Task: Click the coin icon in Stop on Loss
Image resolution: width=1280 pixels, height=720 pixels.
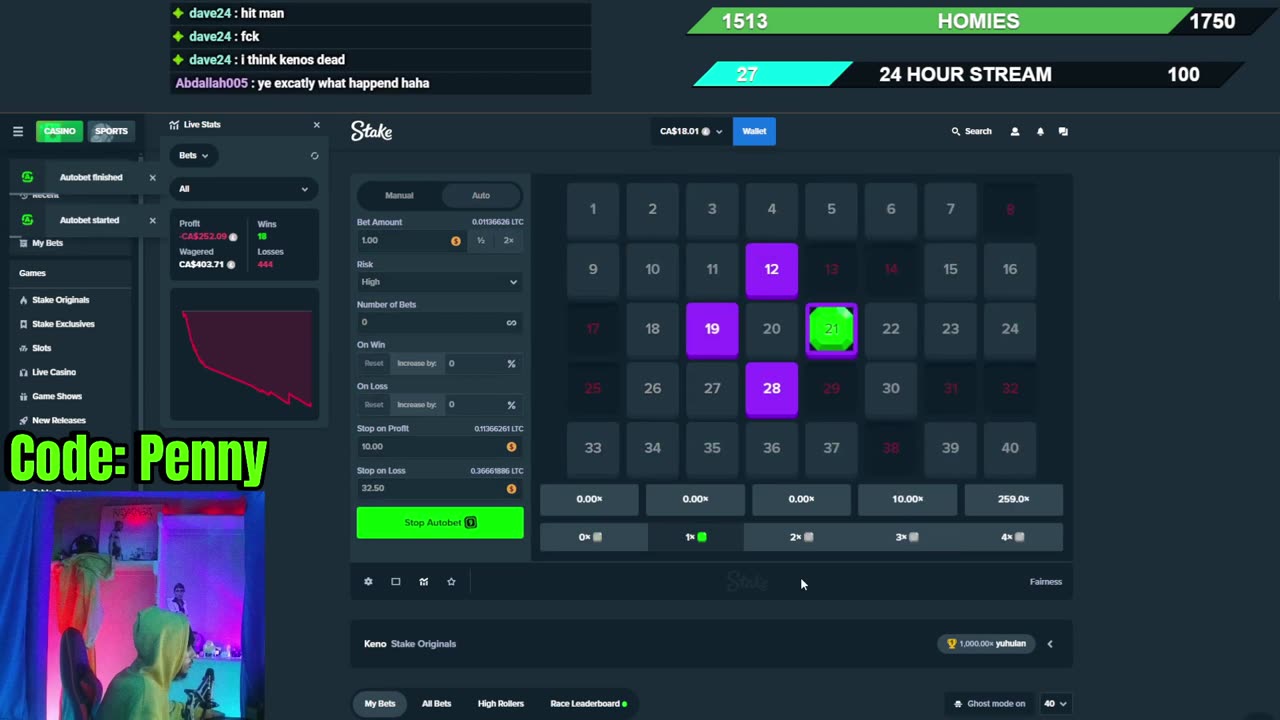Action: [x=511, y=489]
